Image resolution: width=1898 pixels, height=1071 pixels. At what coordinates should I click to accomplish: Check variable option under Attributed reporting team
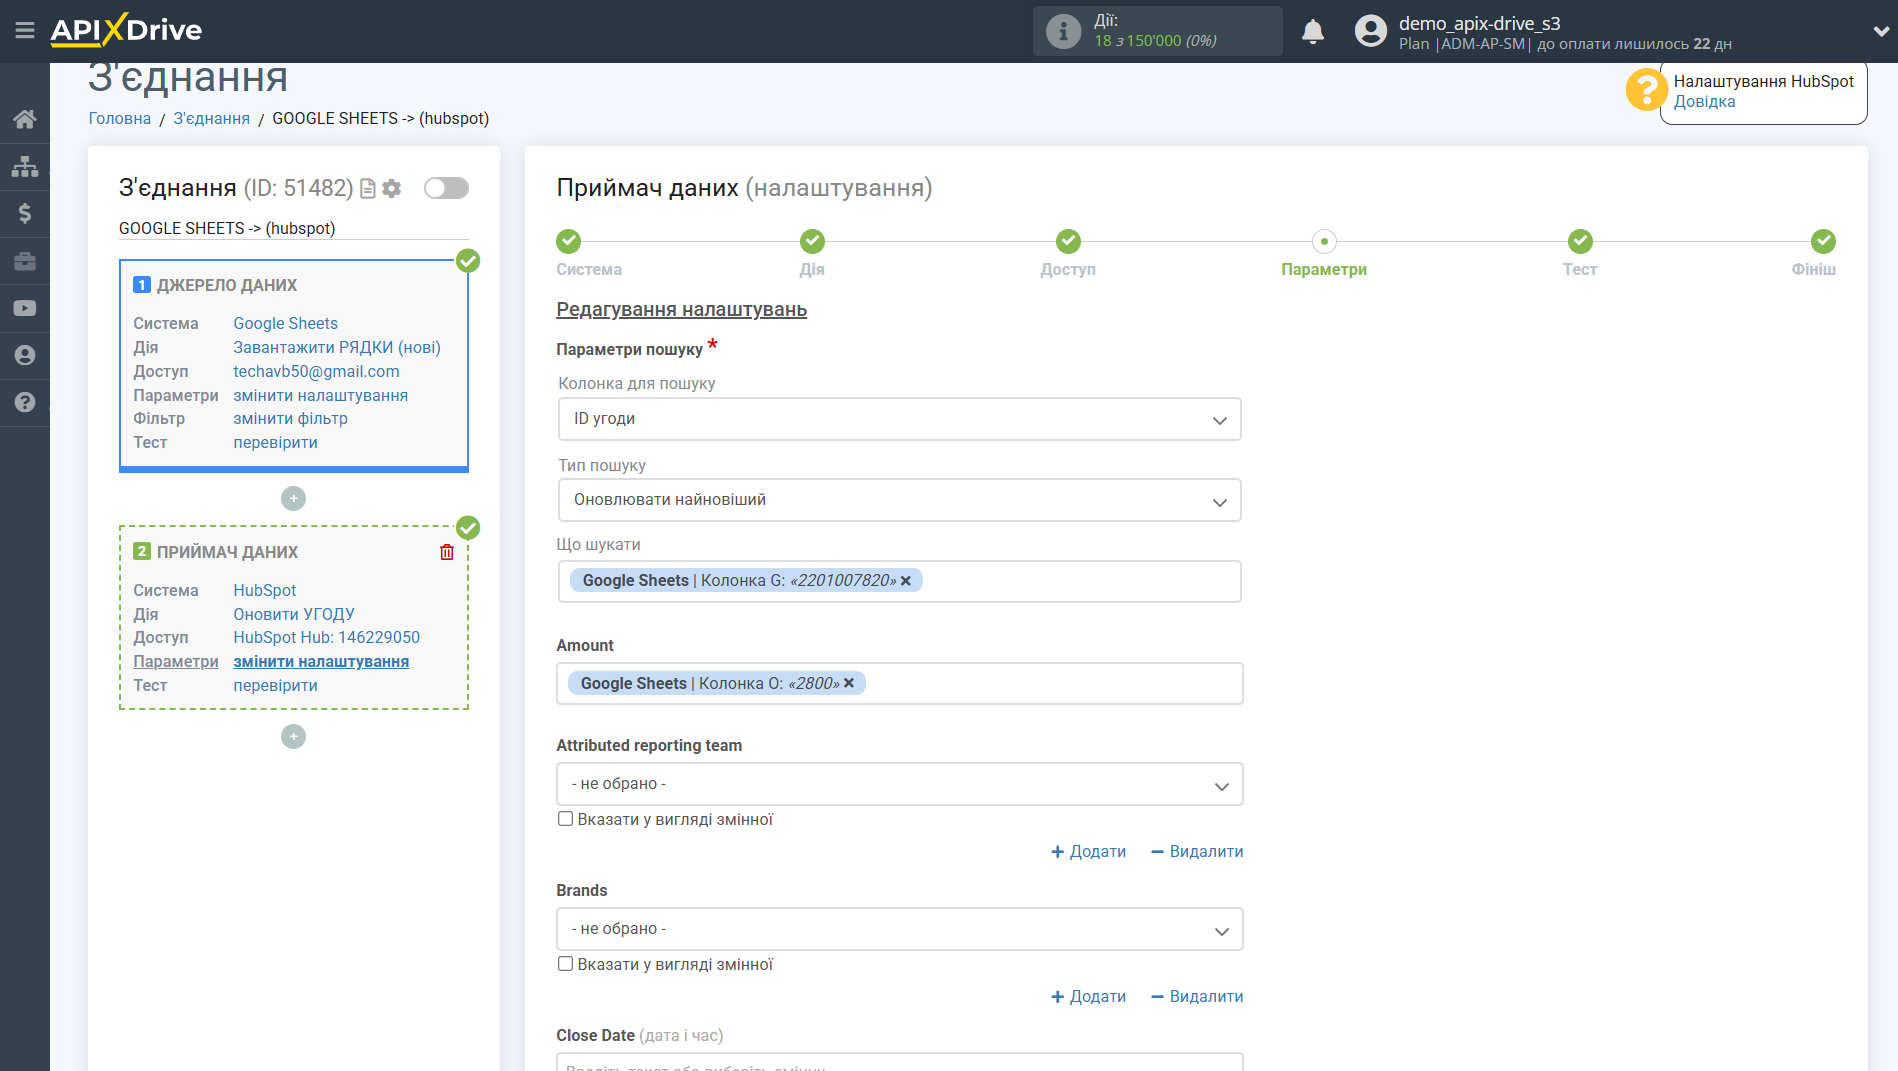[565, 819]
